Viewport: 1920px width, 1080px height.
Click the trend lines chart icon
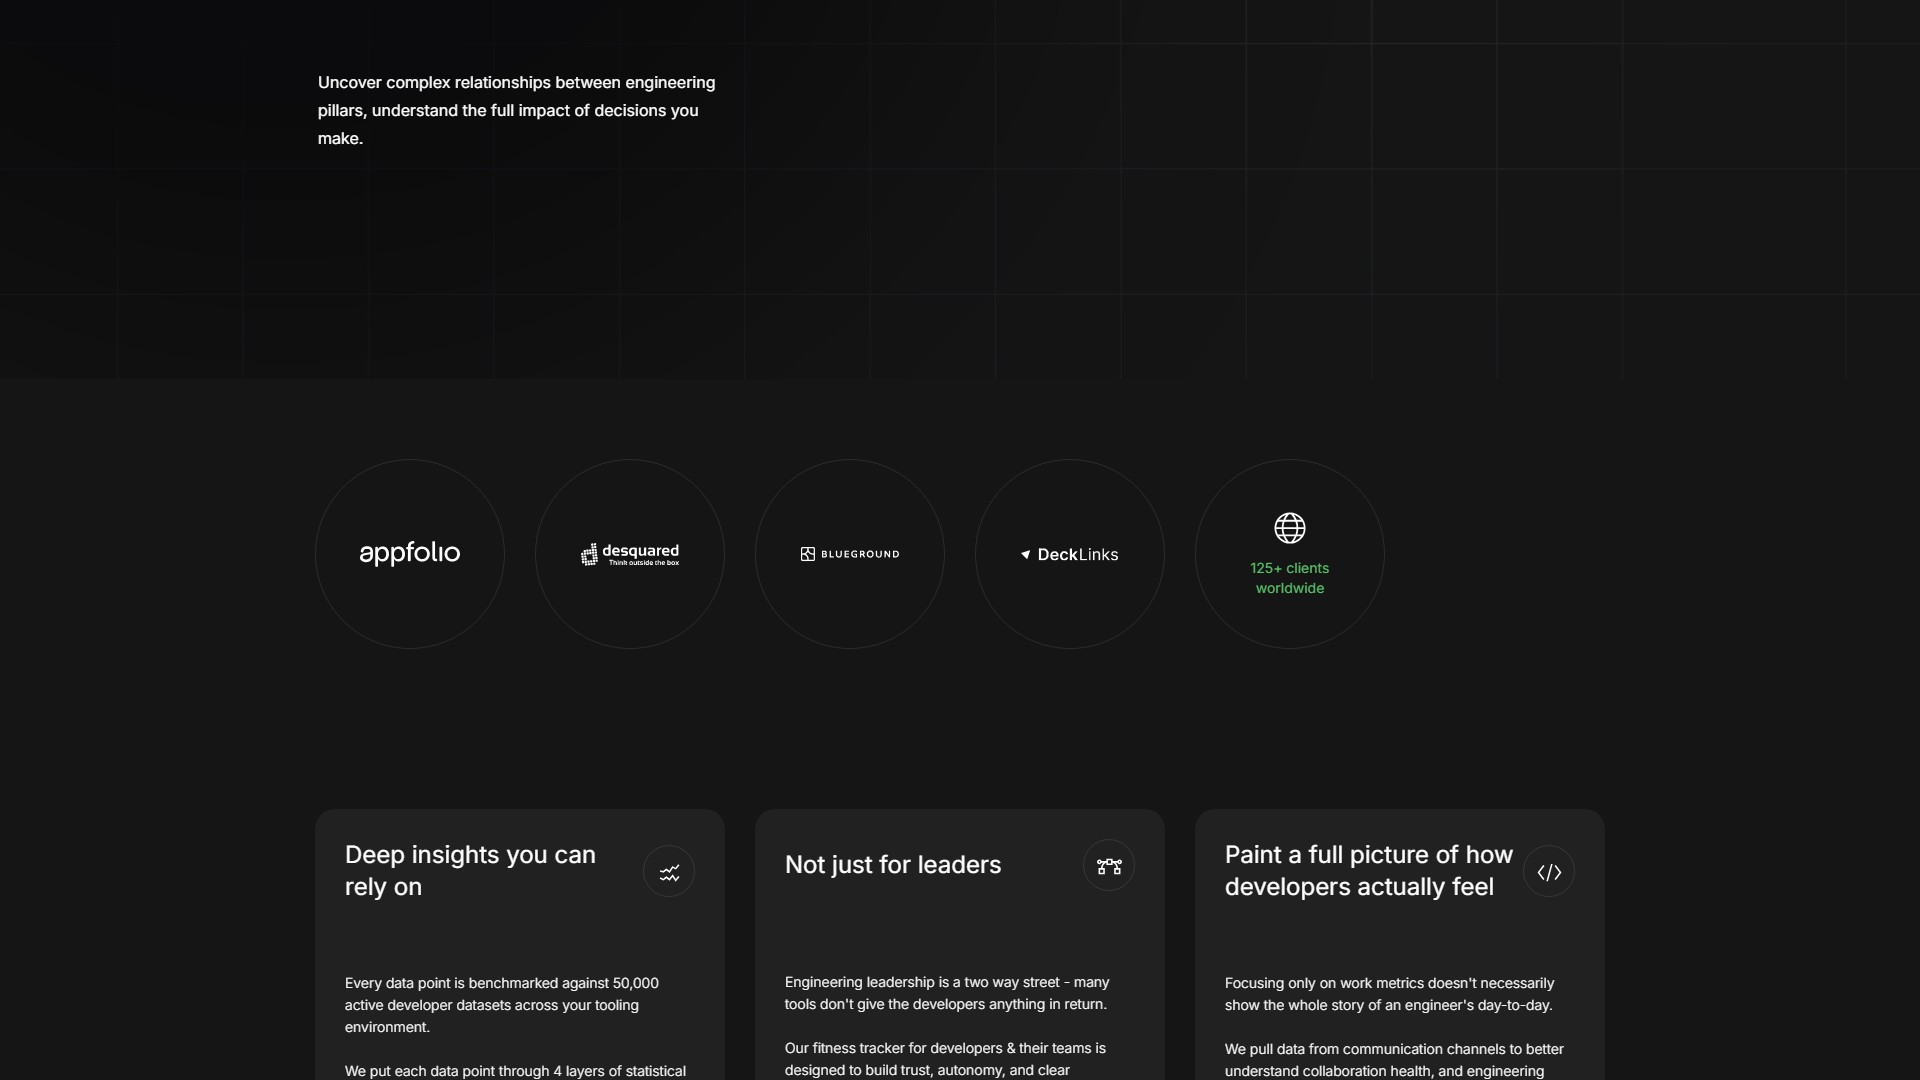coord(668,871)
